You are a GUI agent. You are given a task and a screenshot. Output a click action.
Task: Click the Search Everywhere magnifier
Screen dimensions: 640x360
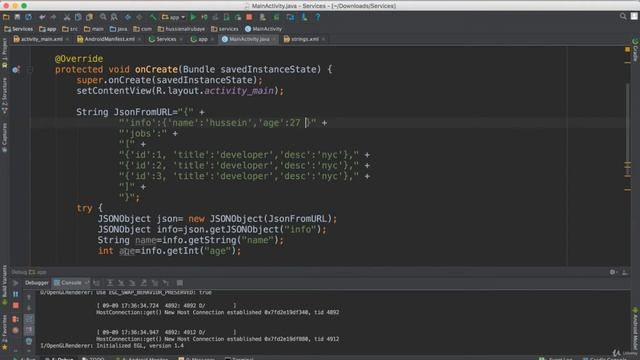tap(623, 16)
